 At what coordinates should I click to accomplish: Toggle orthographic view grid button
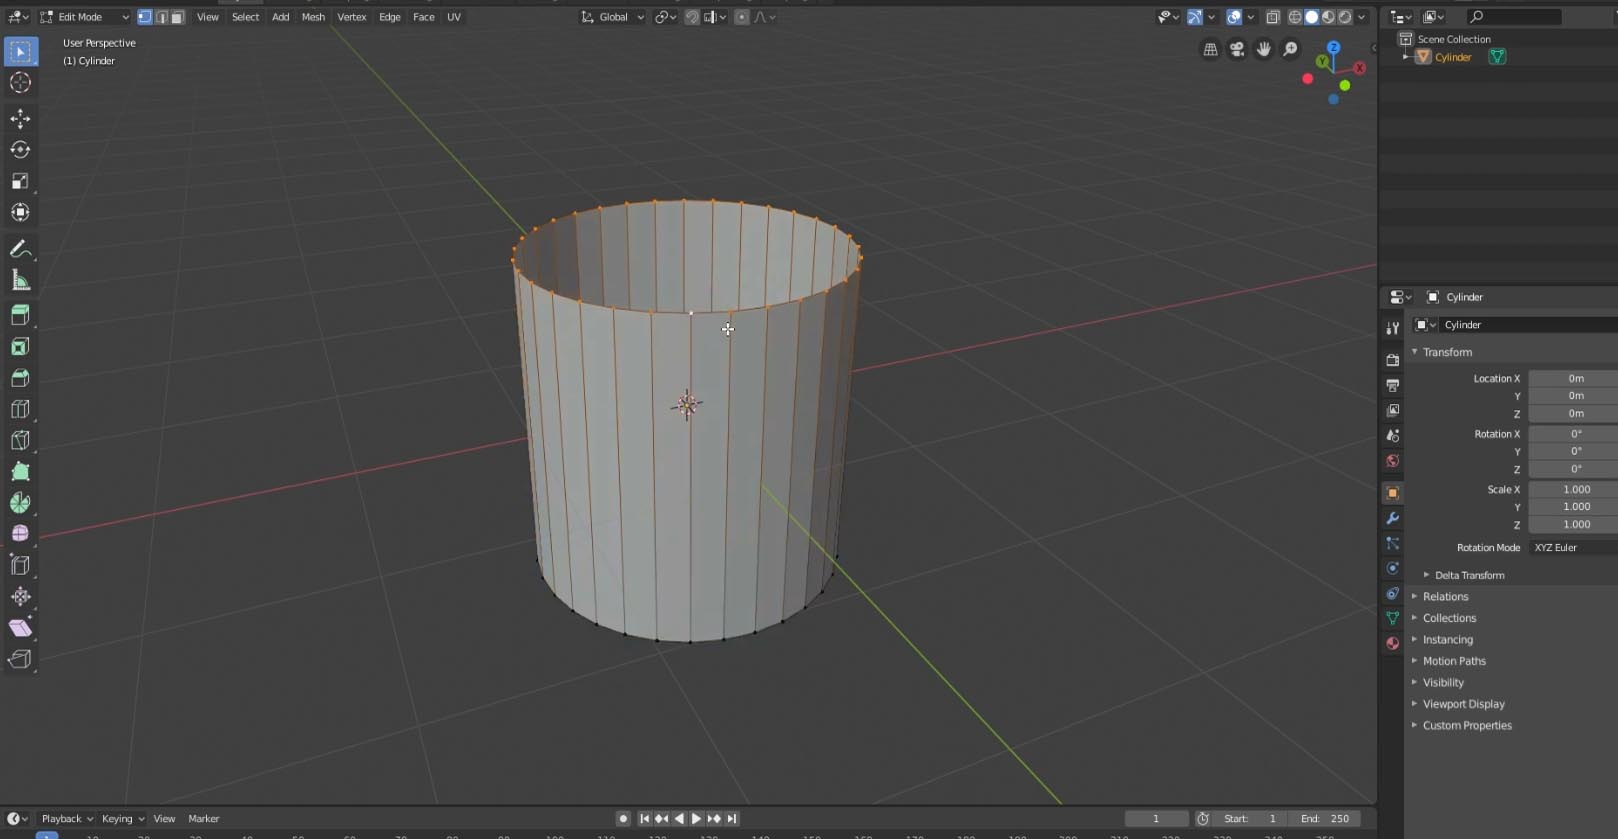coord(1210,49)
